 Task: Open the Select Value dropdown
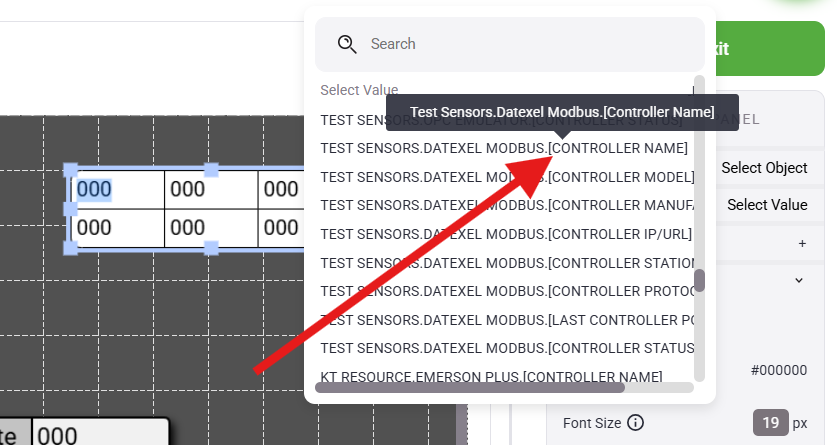coord(766,205)
